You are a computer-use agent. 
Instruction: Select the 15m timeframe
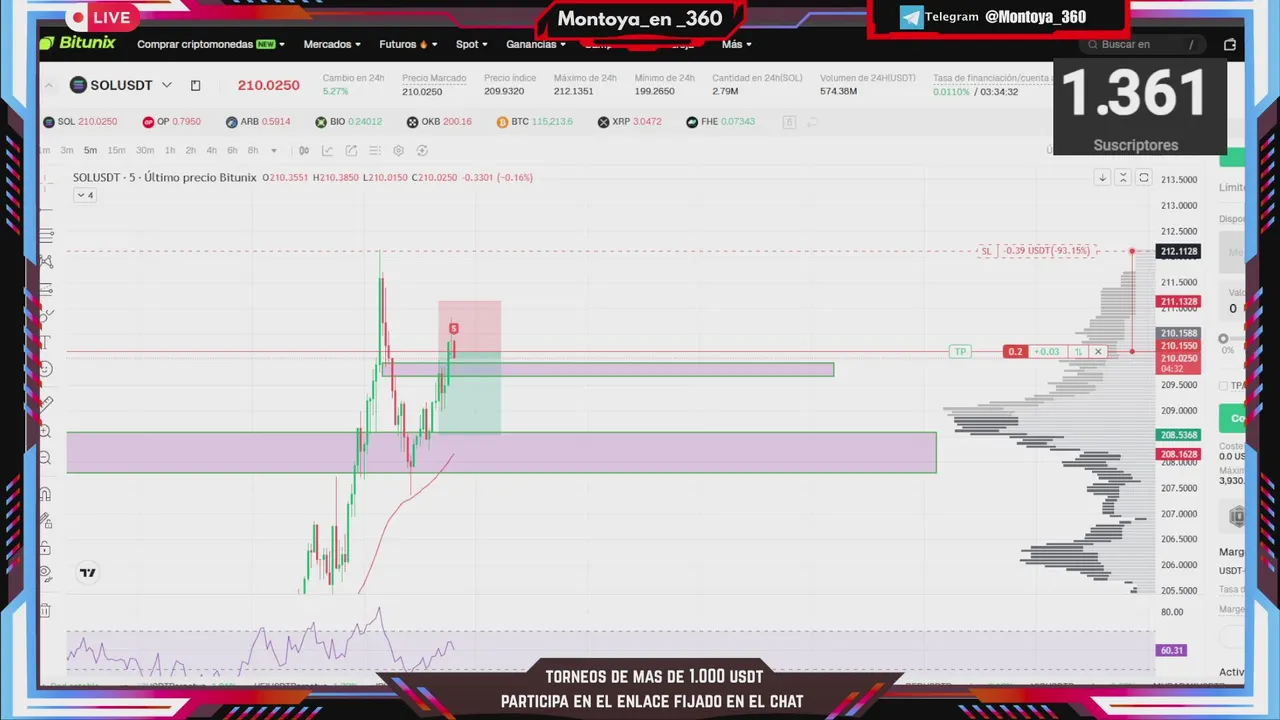point(116,151)
